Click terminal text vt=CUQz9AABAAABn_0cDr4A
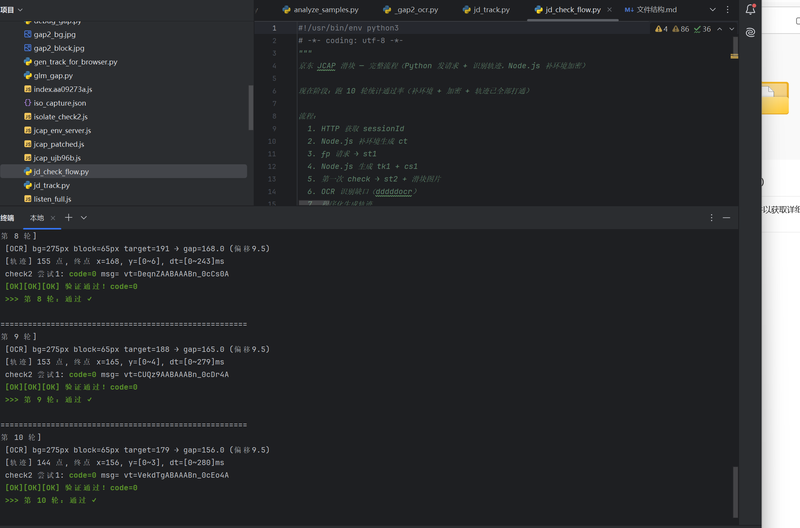This screenshot has height=528, width=800. pyautogui.click(x=176, y=374)
